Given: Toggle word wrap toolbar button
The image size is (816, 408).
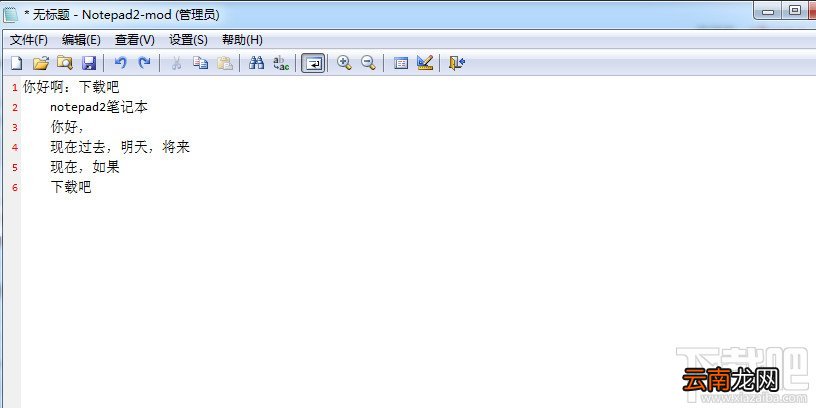Looking at the screenshot, I should click(x=313, y=63).
